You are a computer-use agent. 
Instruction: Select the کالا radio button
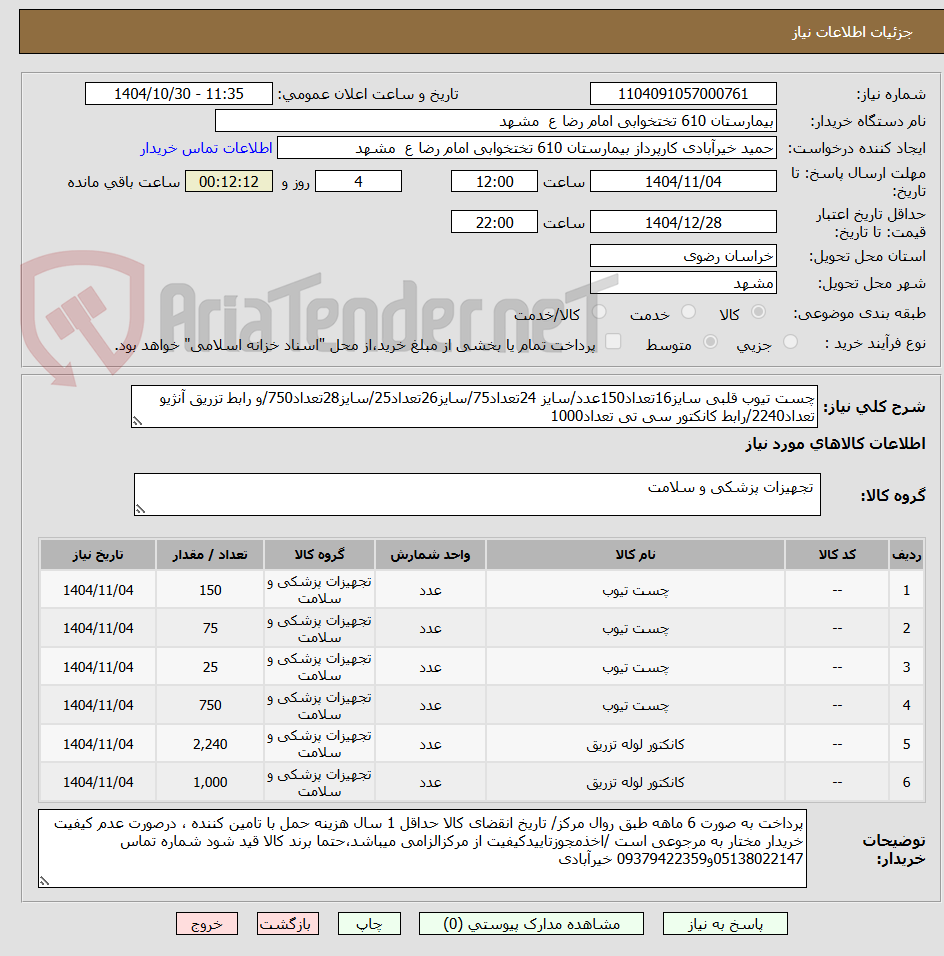(x=759, y=312)
